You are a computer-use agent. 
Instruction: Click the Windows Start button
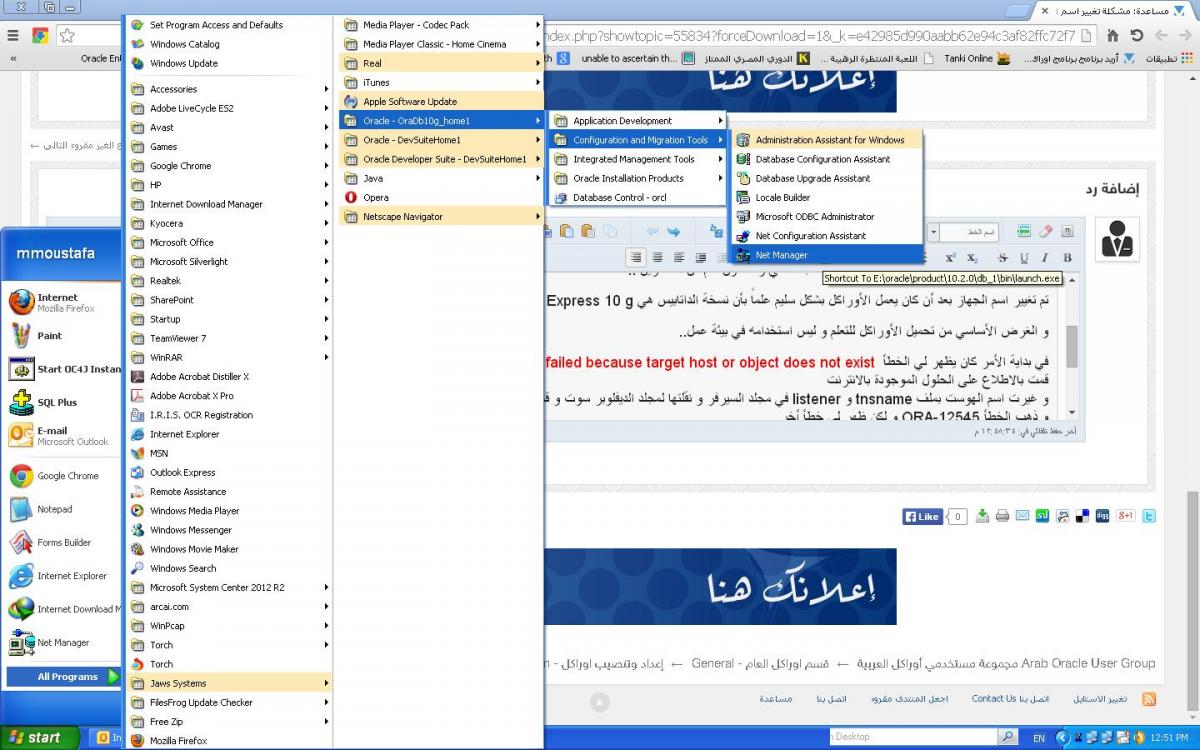37,737
